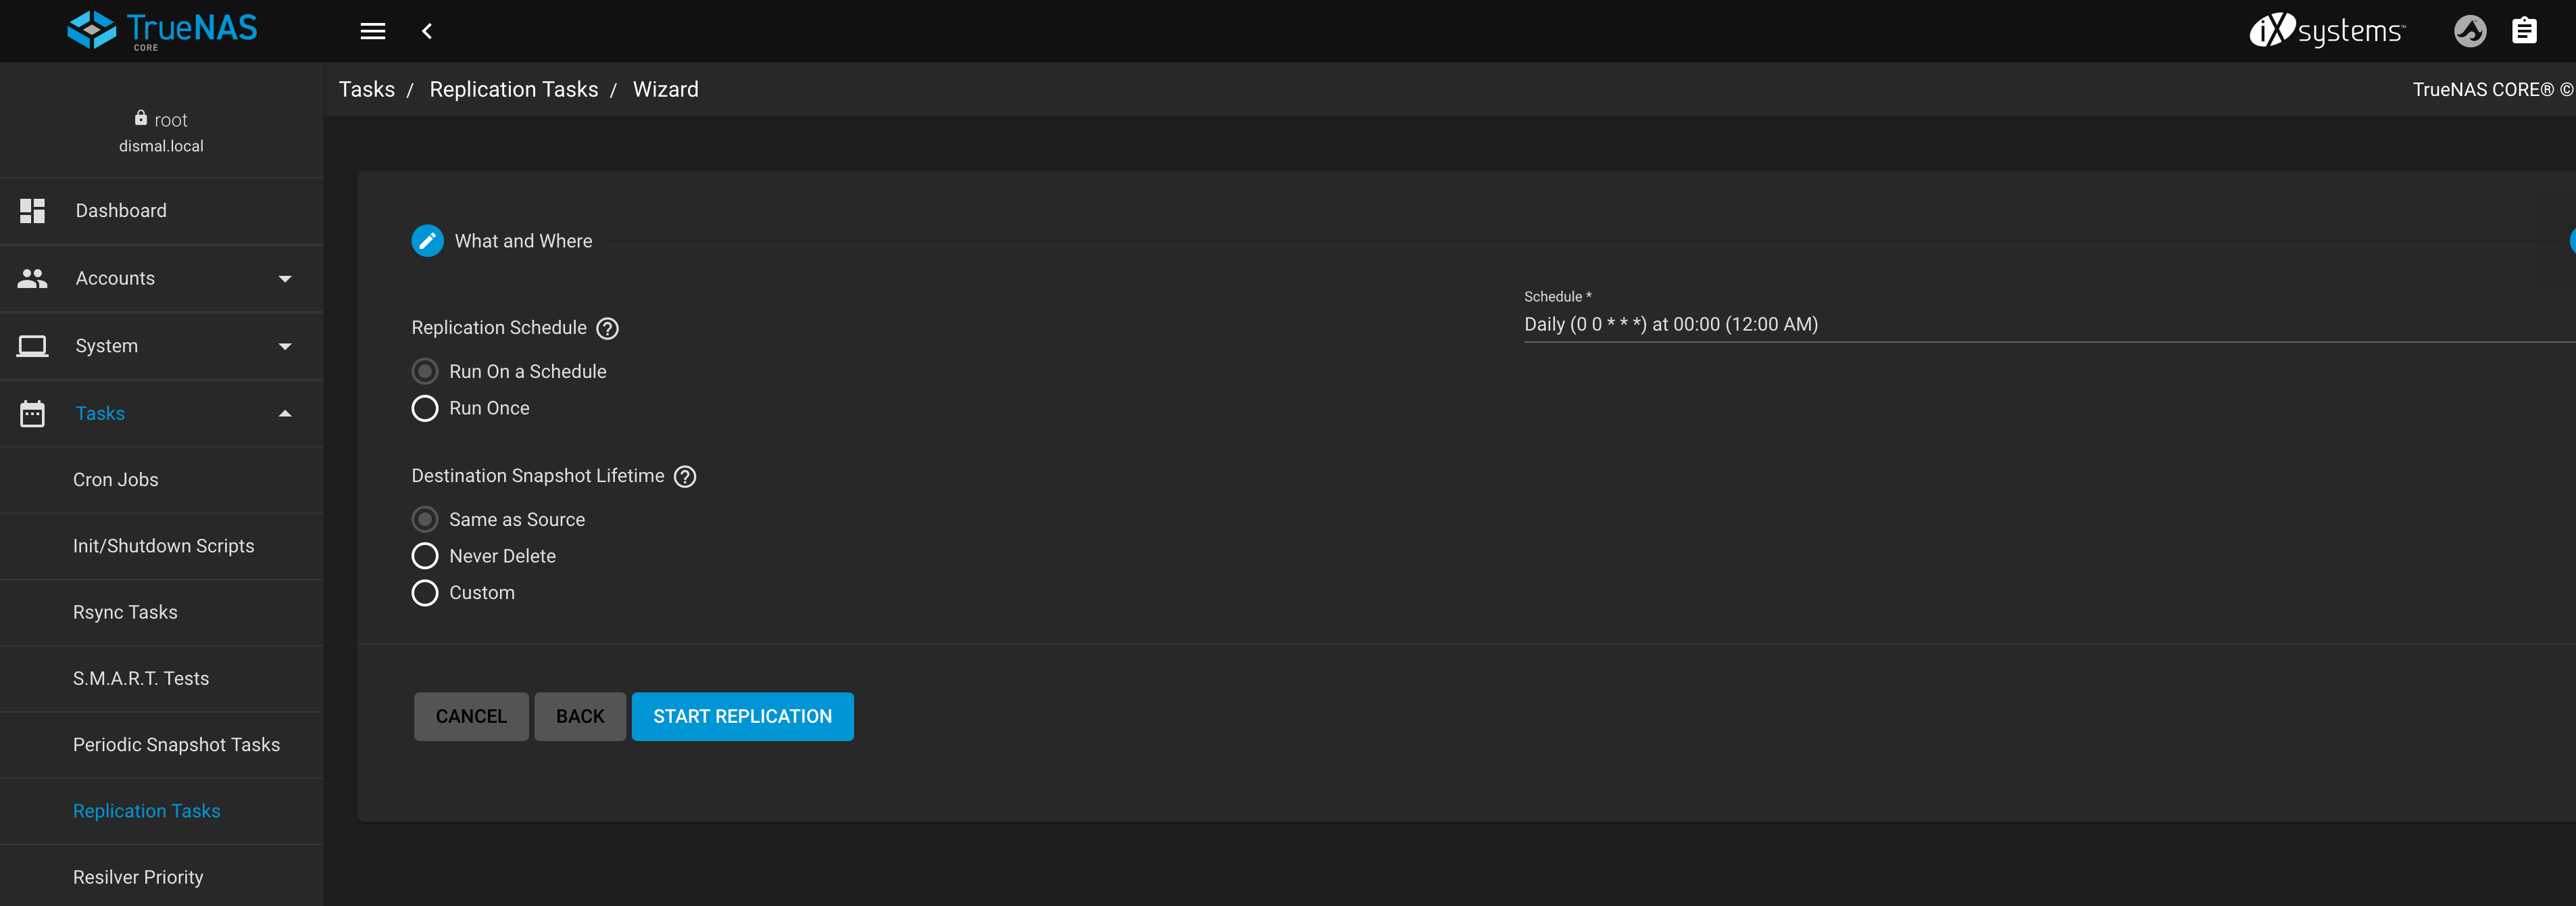Open the Destination Snapshot Lifetime help tooltip
The height and width of the screenshot is (906, 2576).
684,477
